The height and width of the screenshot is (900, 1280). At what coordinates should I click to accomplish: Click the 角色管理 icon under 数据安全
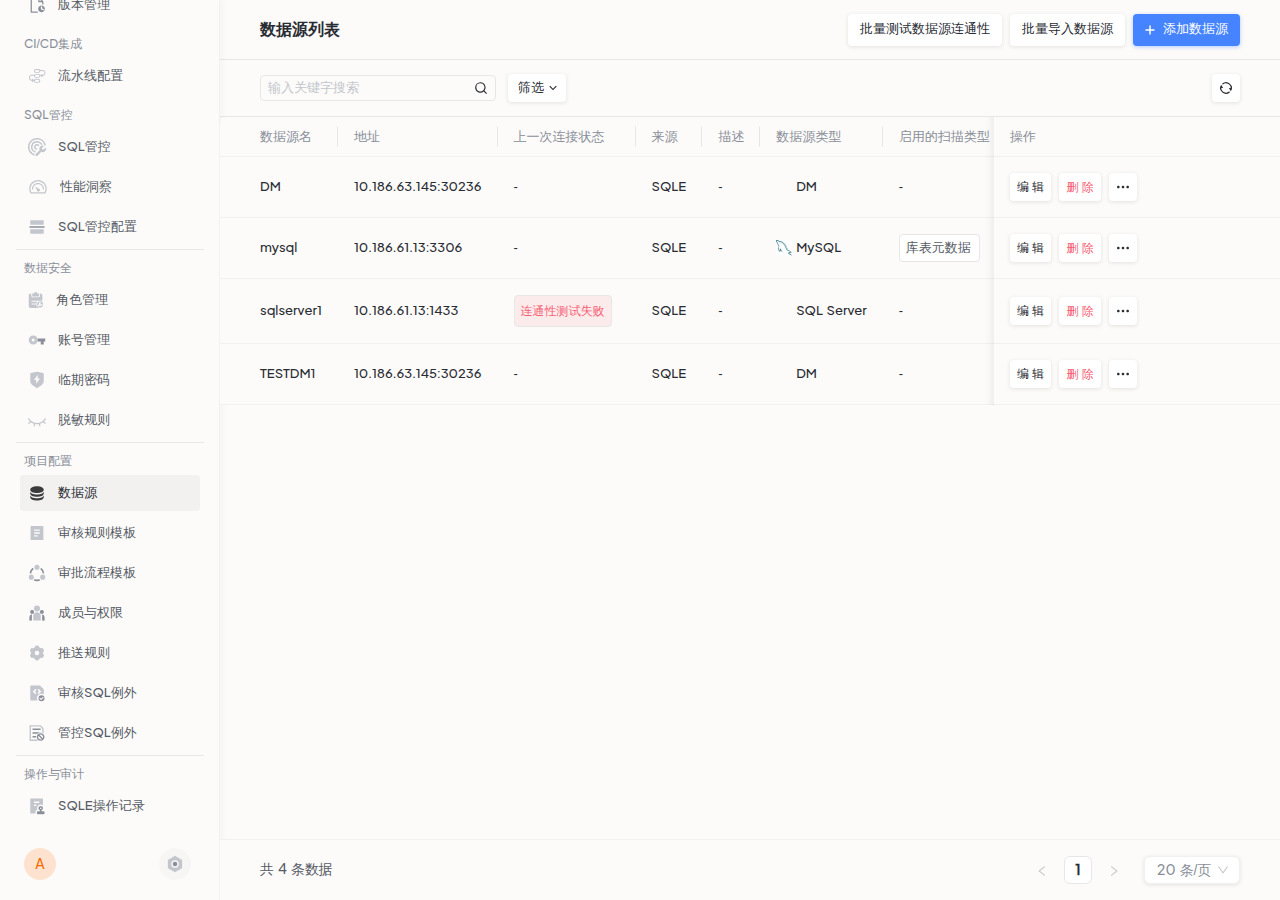click(37, 299)
